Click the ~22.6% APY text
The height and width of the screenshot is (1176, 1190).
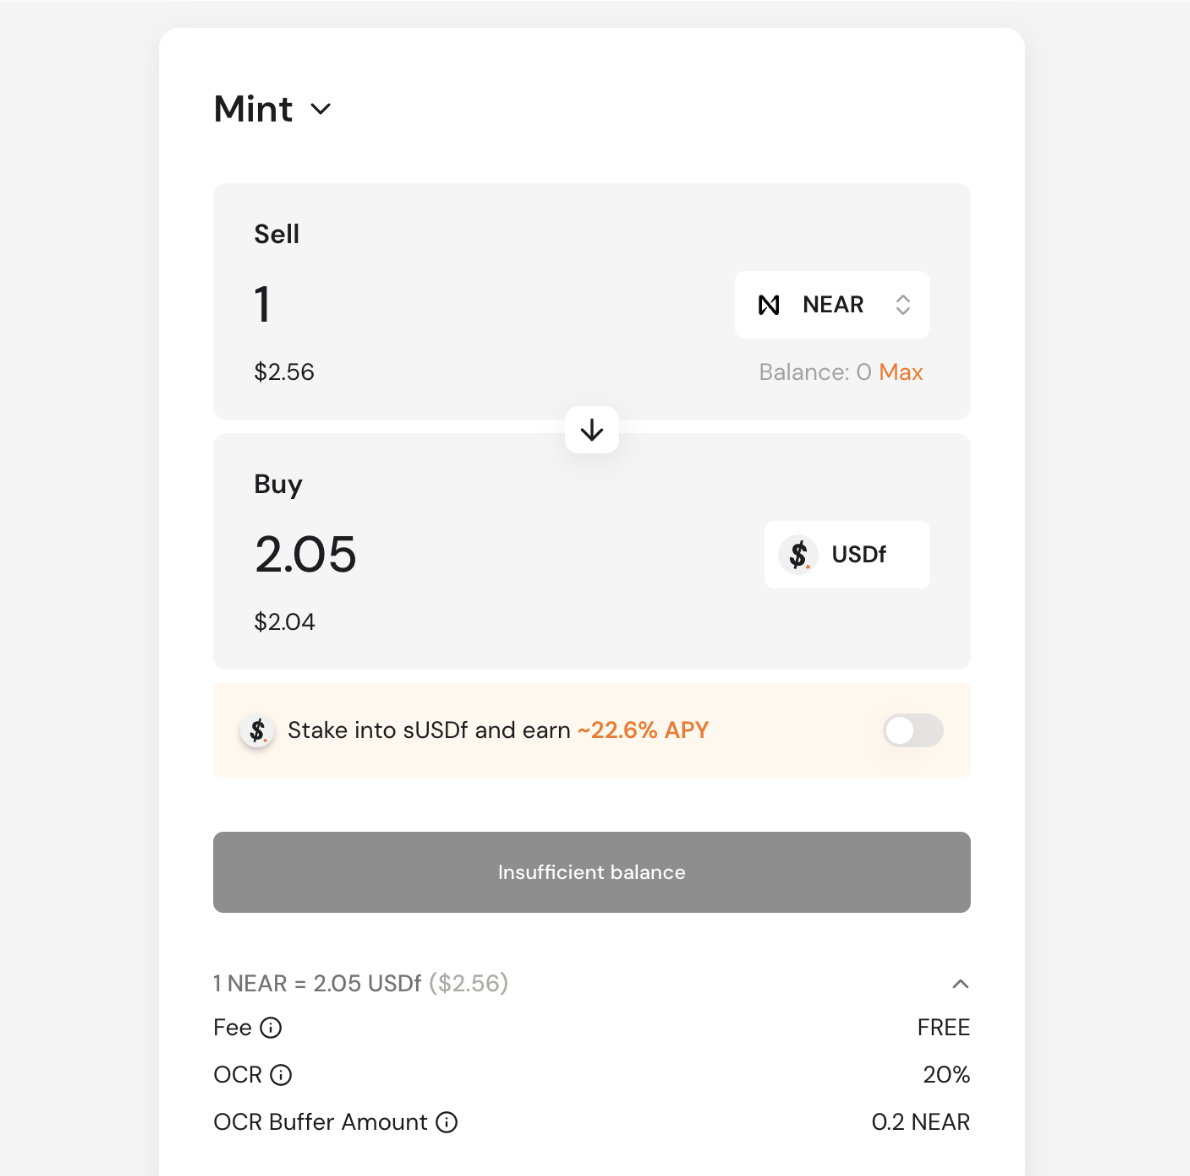(643, 731)
